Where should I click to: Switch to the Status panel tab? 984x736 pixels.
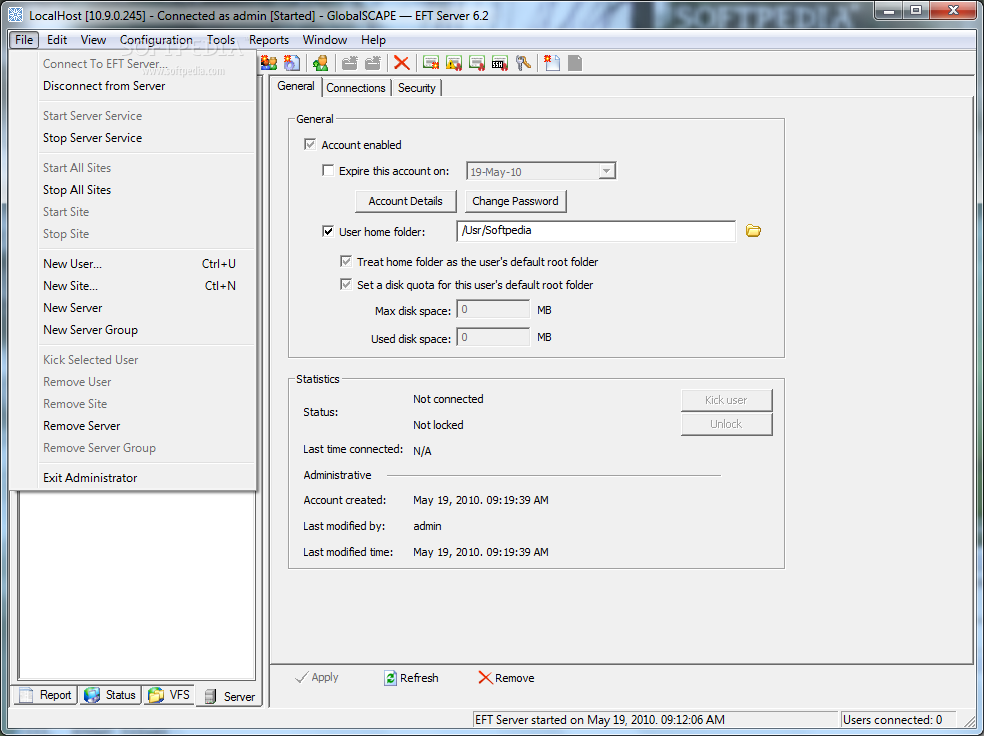(110, 695)
